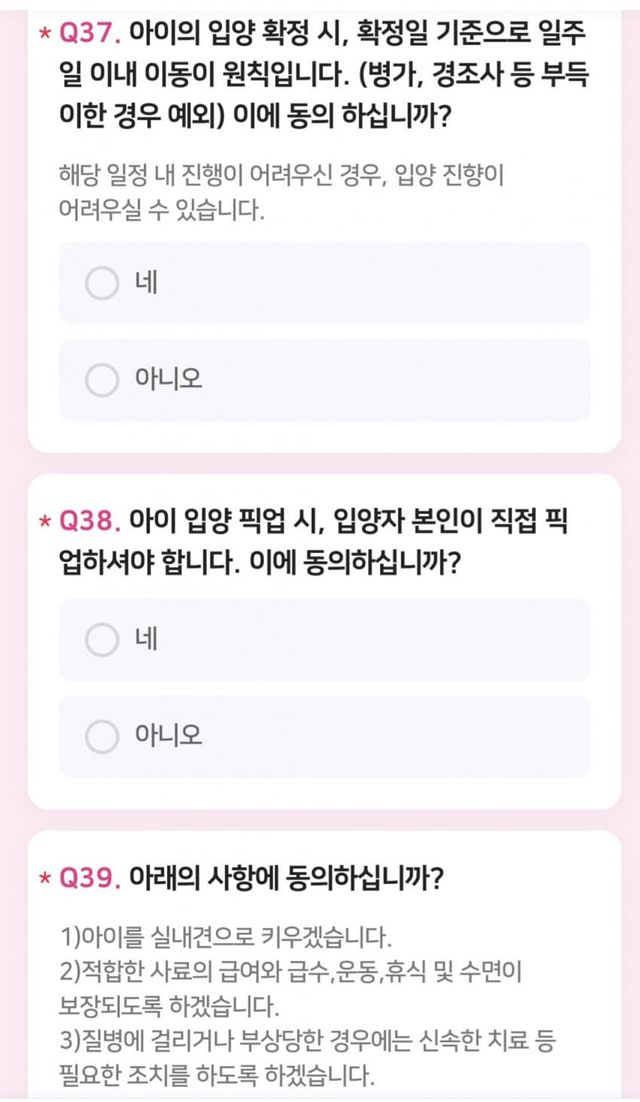Select the 아니오 radio circle for Q38
The width and height of the screenshot is (640, 1102).
102,737
